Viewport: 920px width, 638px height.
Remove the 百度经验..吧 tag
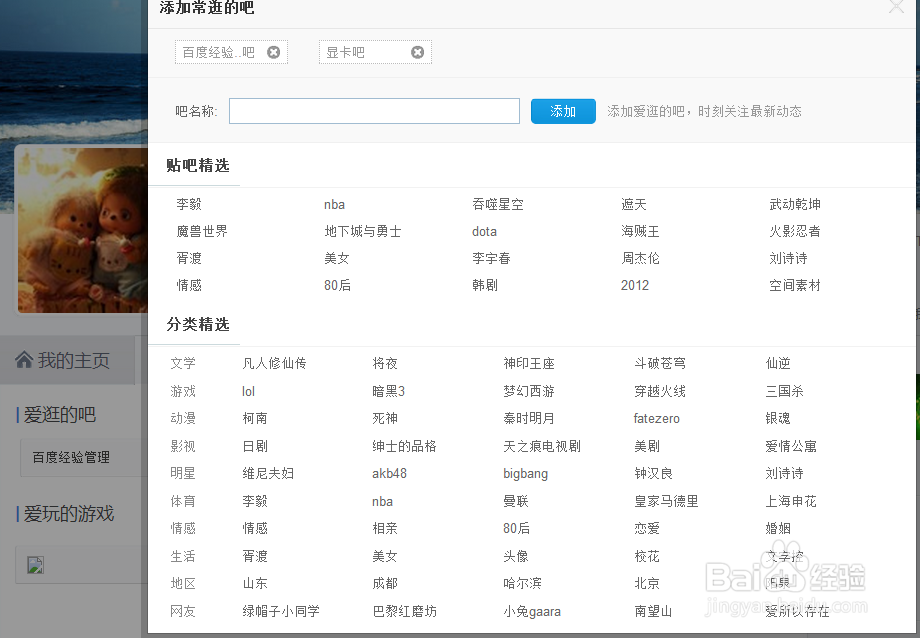pyautogui.click(x=273, y=52)
